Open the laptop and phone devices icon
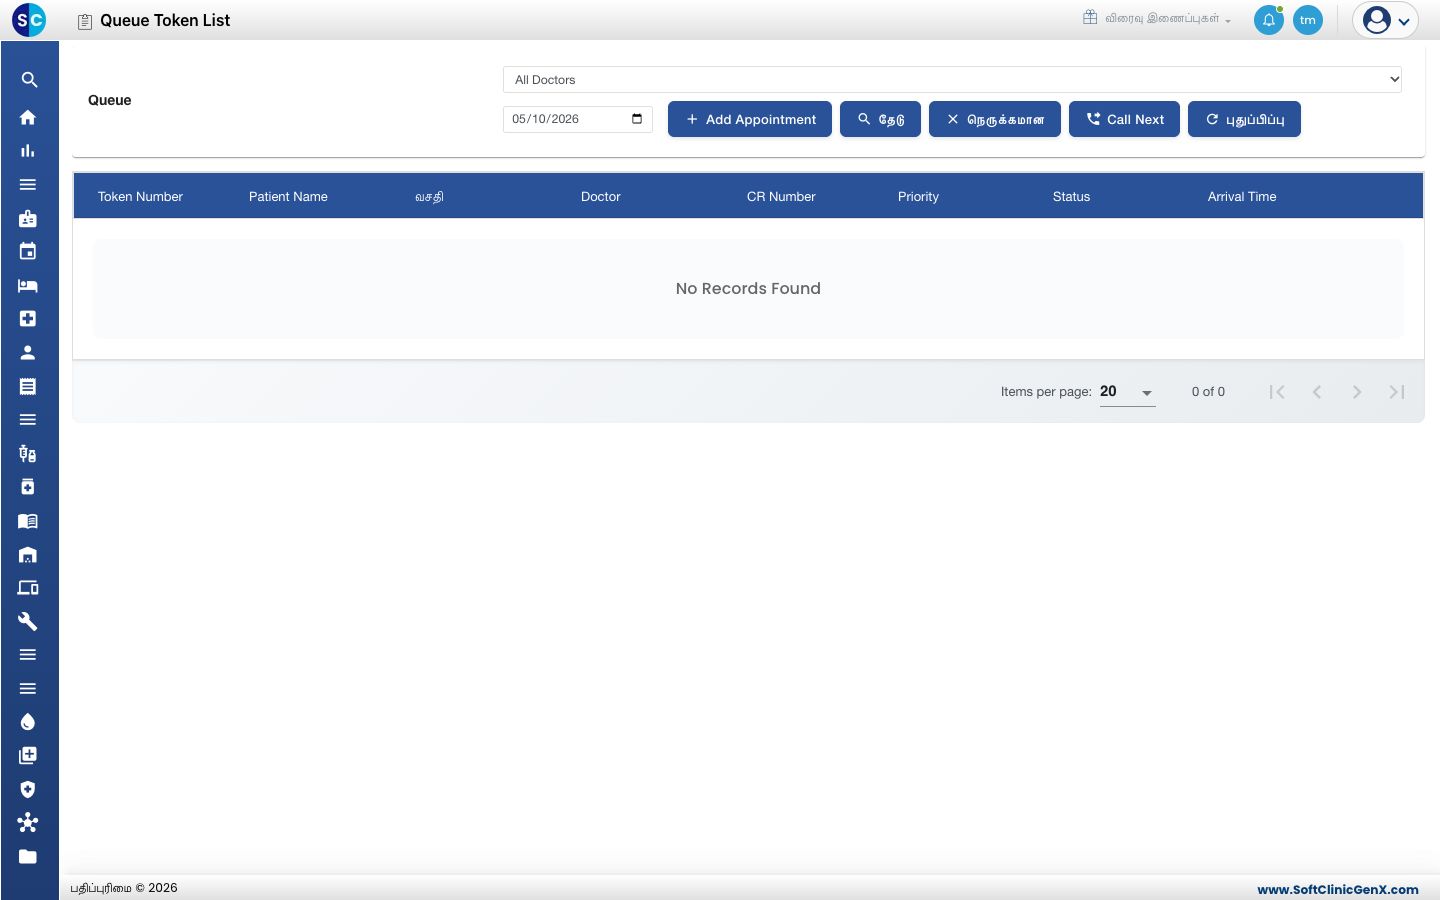Image resolution: width=1440 pixels, height=900 pixels. [x=28, y=588]
